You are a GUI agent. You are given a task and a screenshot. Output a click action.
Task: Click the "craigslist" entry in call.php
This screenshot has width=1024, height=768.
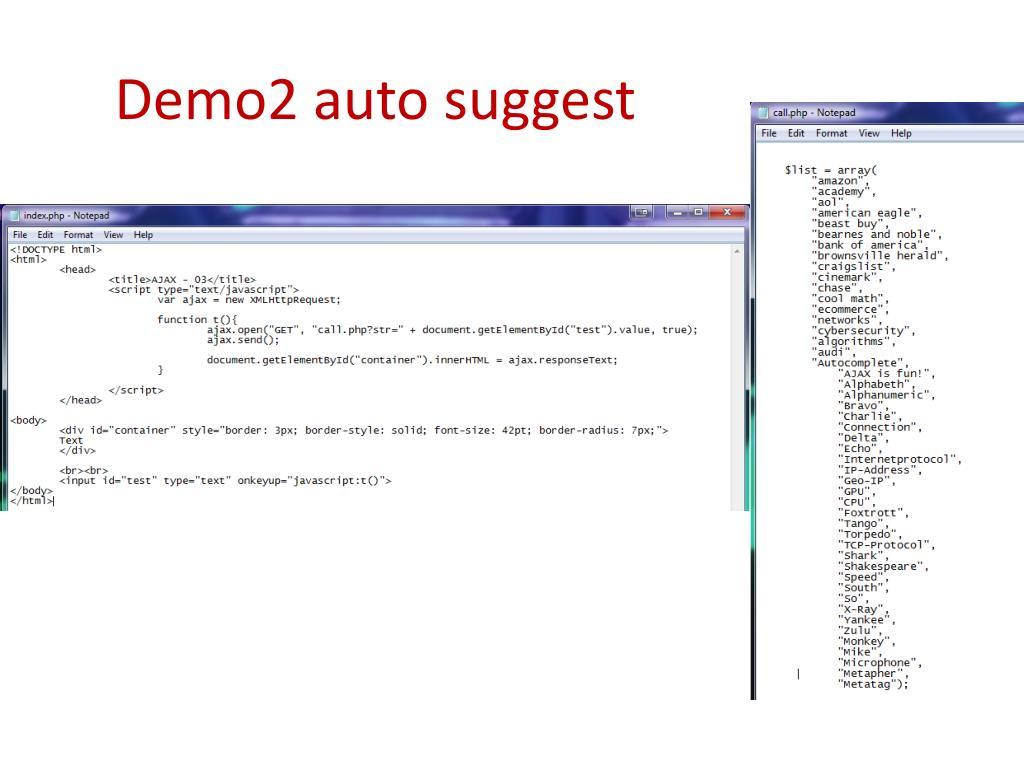coord(854,266)
